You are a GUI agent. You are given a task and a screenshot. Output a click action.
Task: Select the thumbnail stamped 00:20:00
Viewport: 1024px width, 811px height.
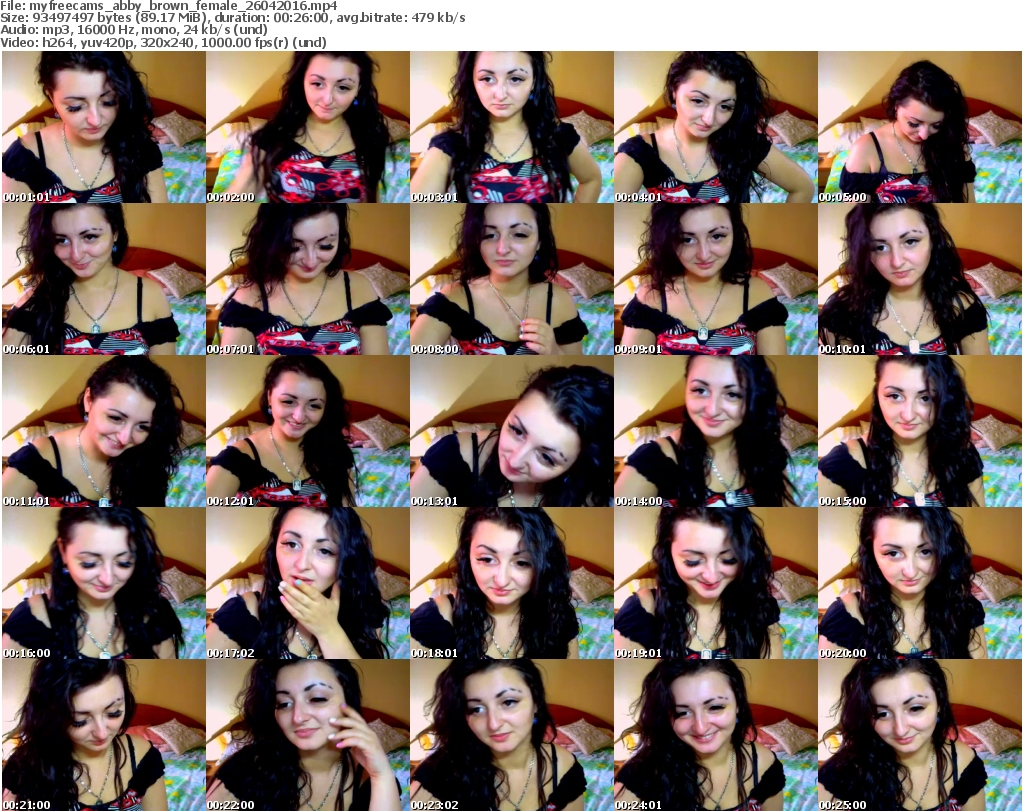coord(920,583)
